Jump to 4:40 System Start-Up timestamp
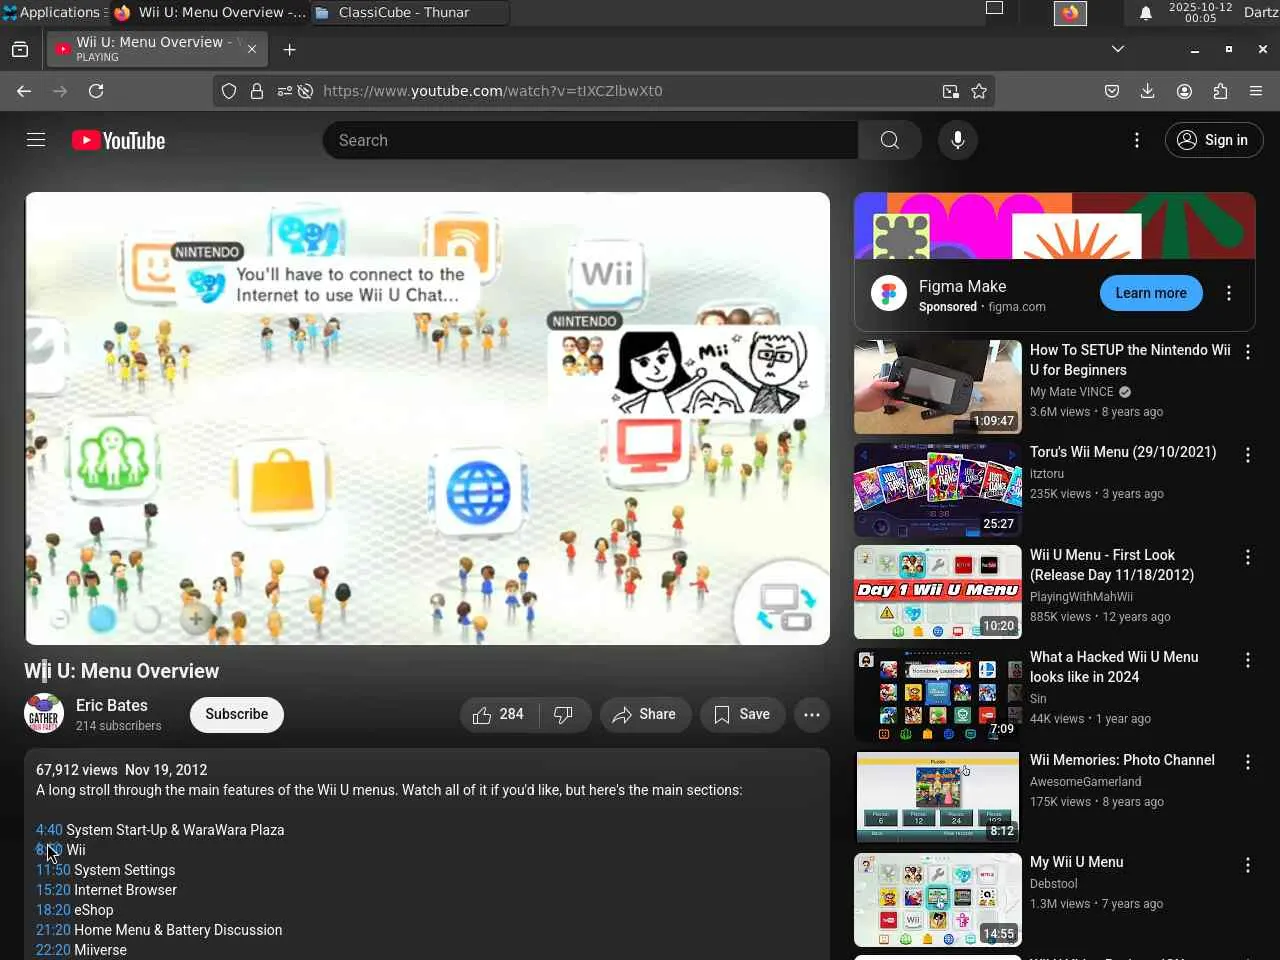Viewport: 1280px width, 960px height. point(49,830)
